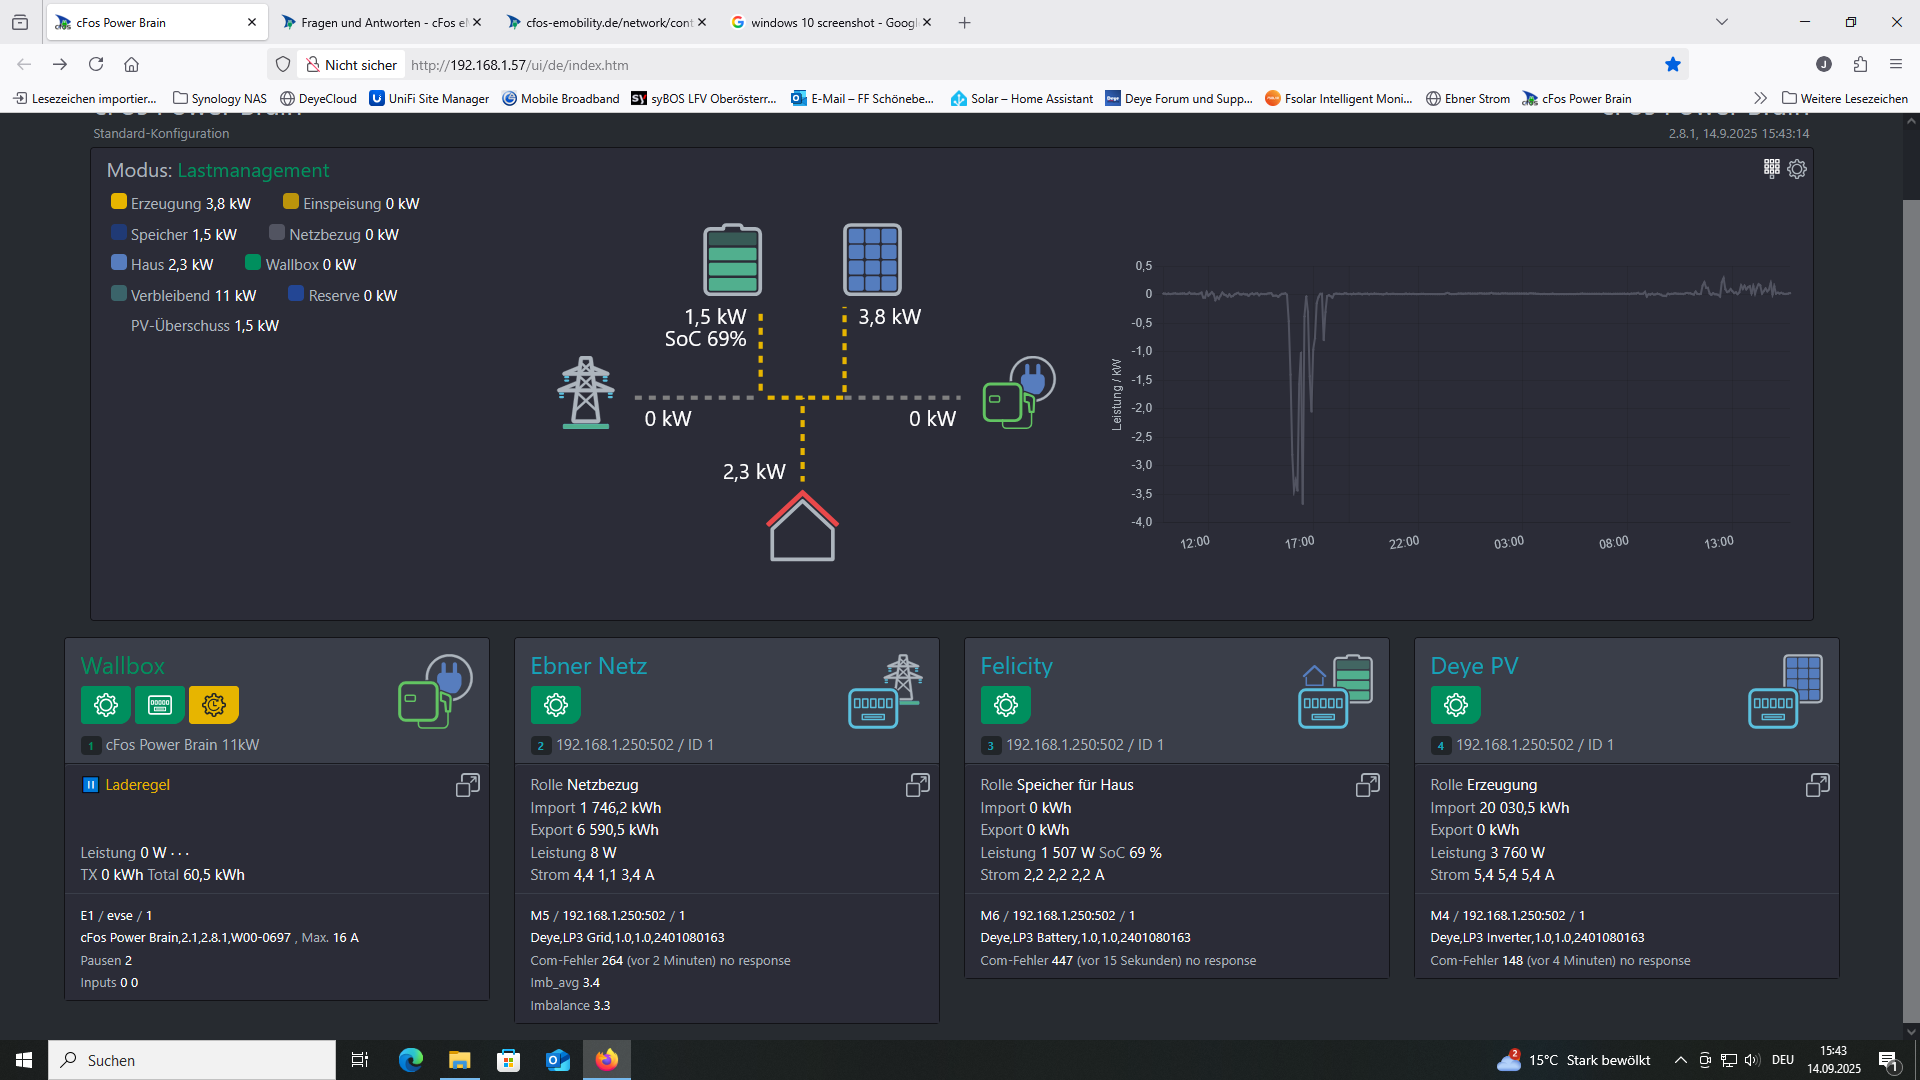
Task: Click the Ebner Netz grid meter image
Action: tap(885, 691)
